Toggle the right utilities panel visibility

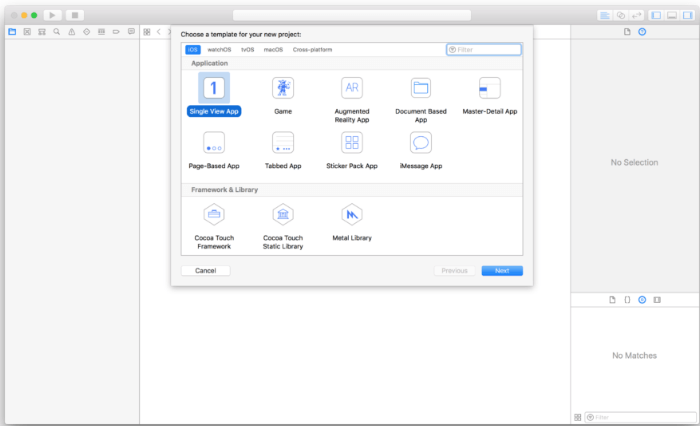point(686,15)
